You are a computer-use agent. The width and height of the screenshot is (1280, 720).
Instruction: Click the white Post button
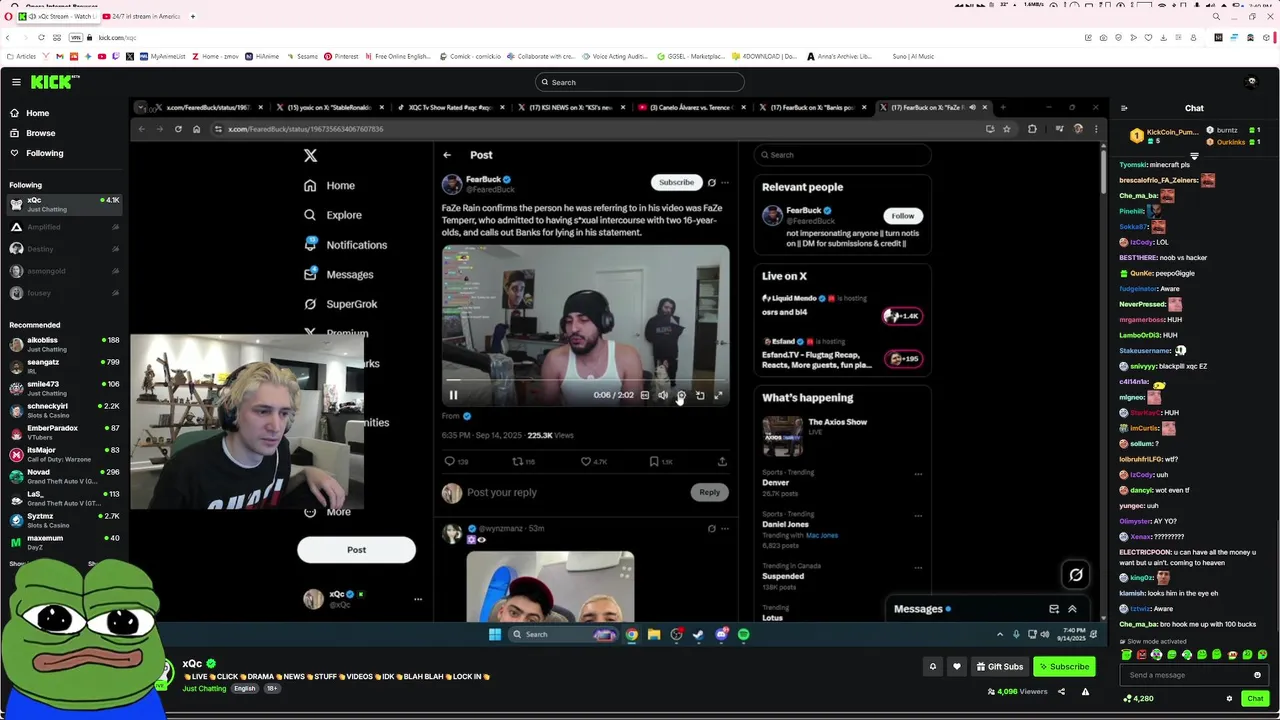pyautogui.click(x=356, y=550)
